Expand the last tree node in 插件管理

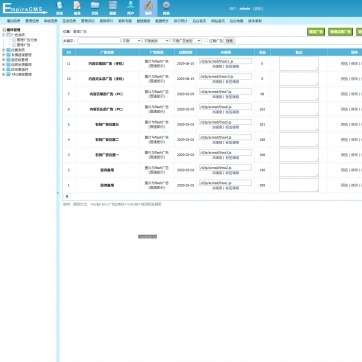4,75
